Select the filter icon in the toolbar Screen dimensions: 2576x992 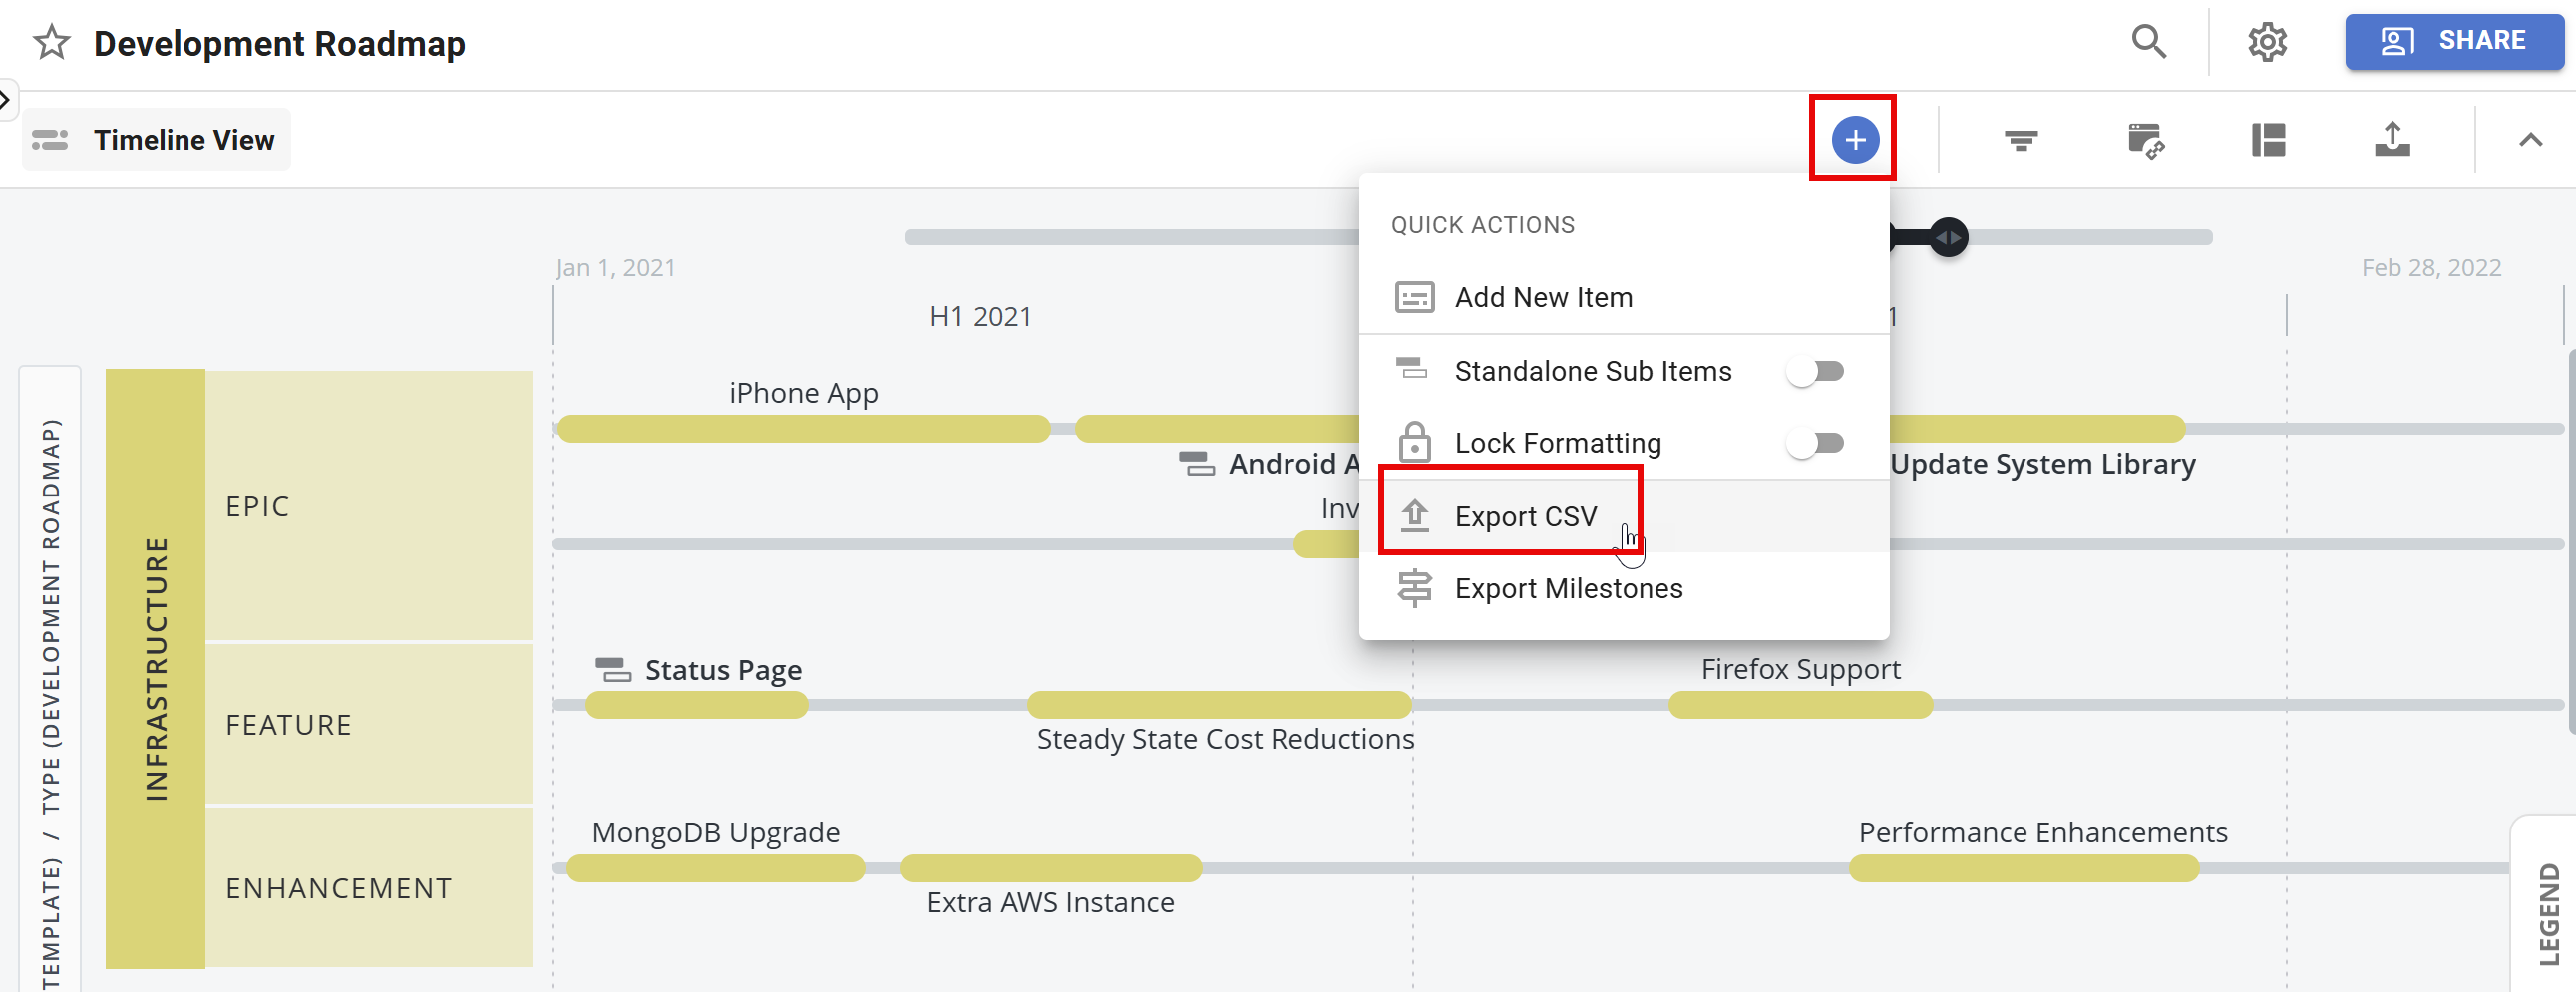coord(2020,140)
